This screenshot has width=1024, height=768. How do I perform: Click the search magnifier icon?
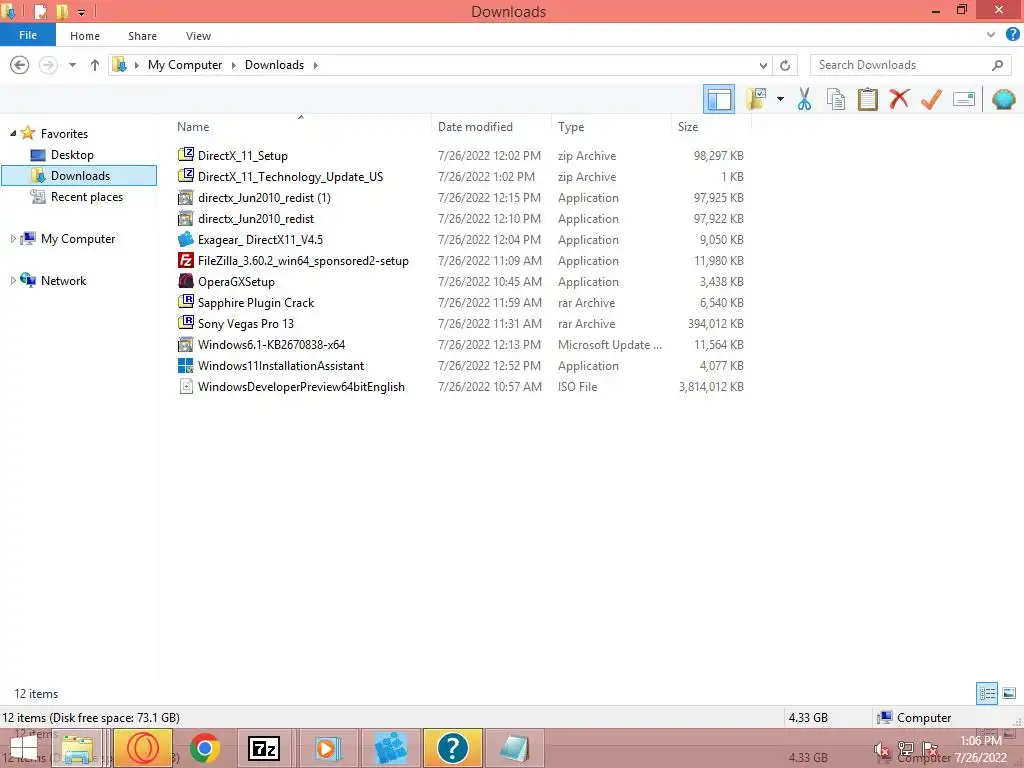[997, 65]
